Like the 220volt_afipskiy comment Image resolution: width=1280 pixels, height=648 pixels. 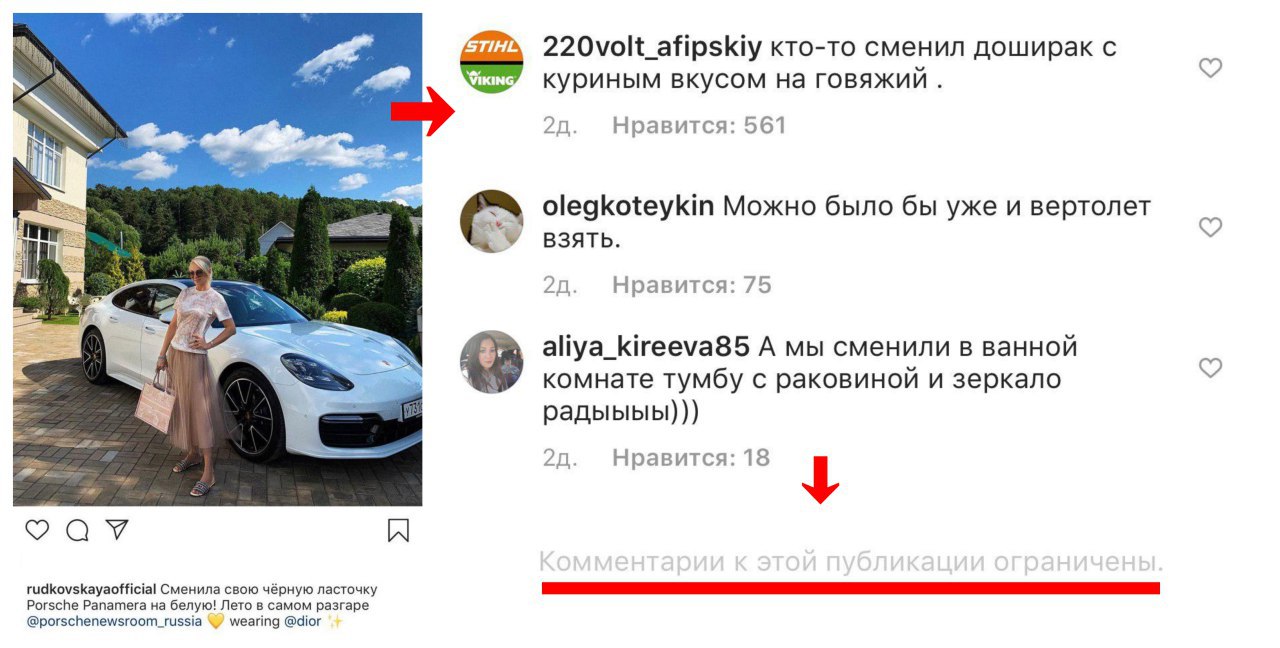pyautogui.click(x=1210, y=68)
